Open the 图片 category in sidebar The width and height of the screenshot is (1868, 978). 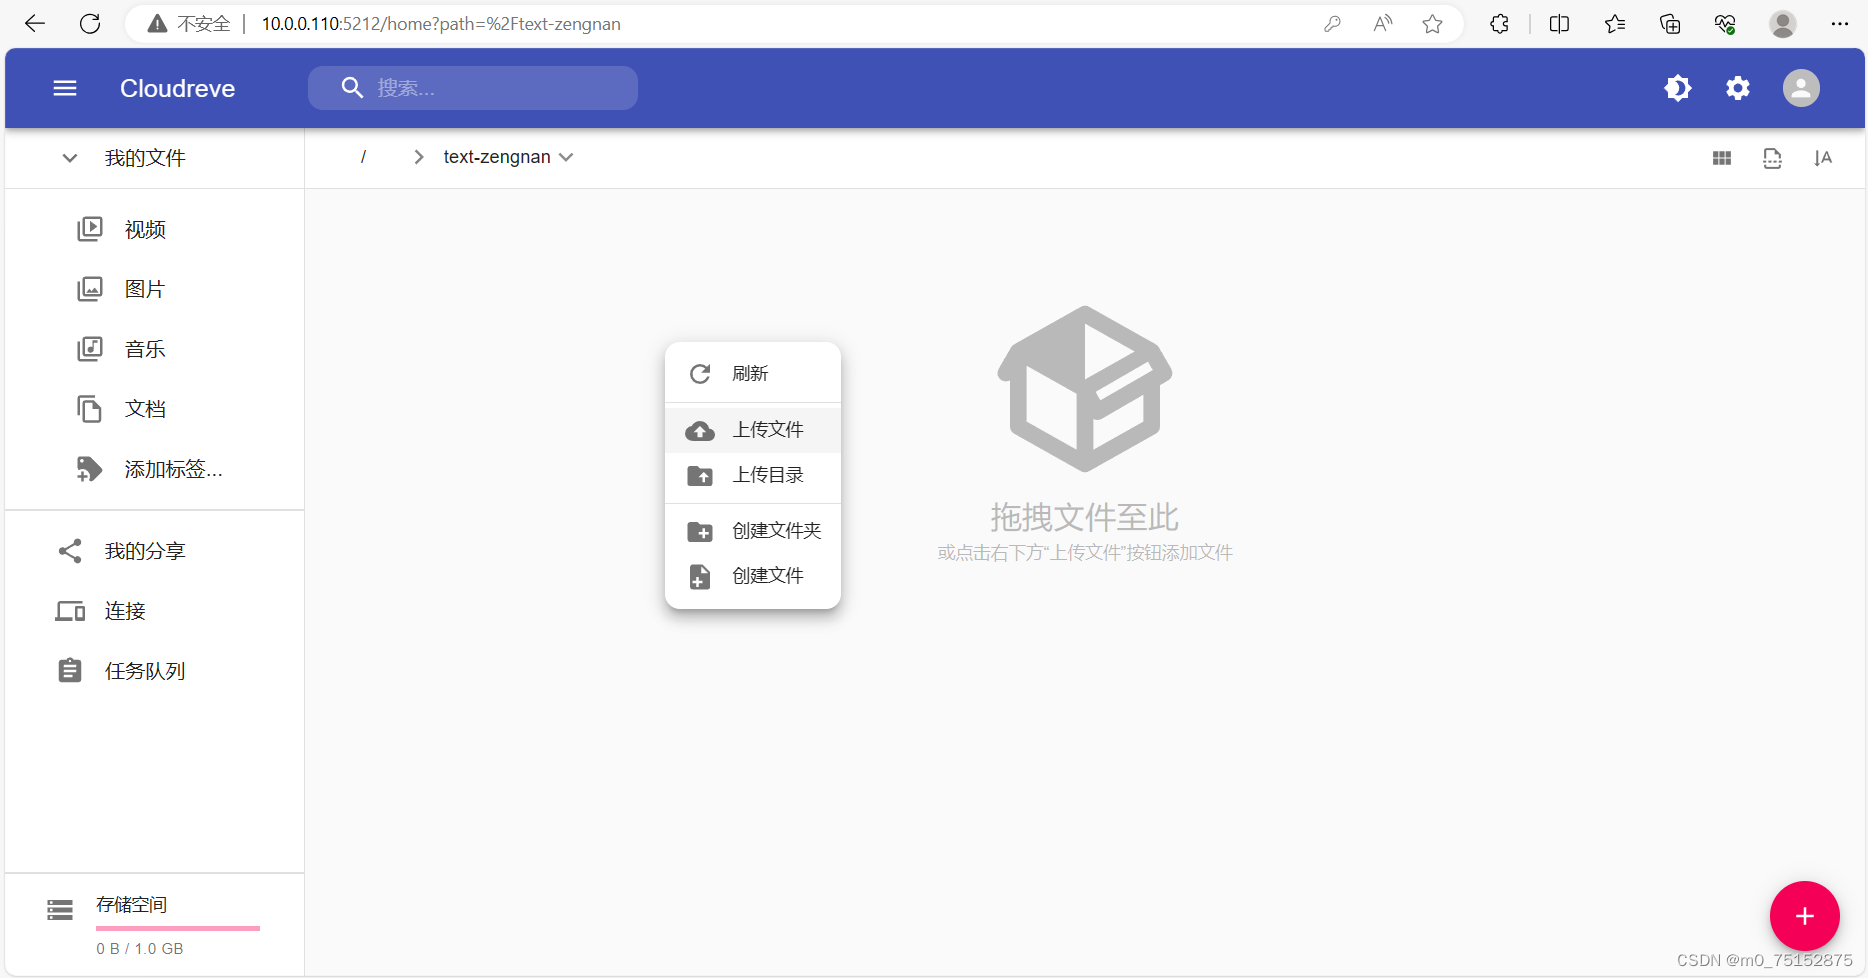(144, 289)
